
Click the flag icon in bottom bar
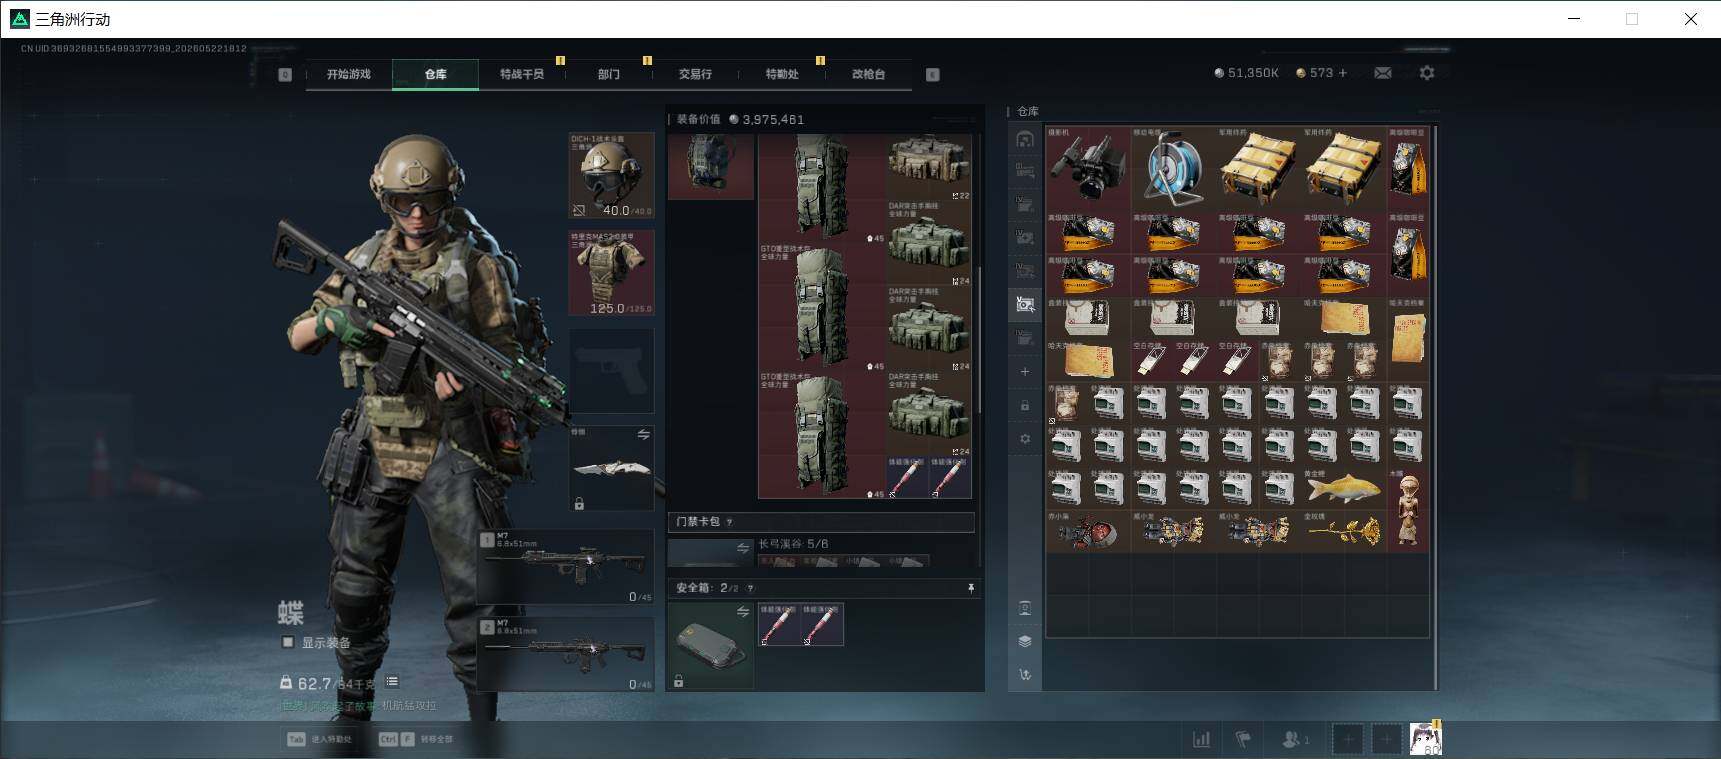[x=1243, y=740]
